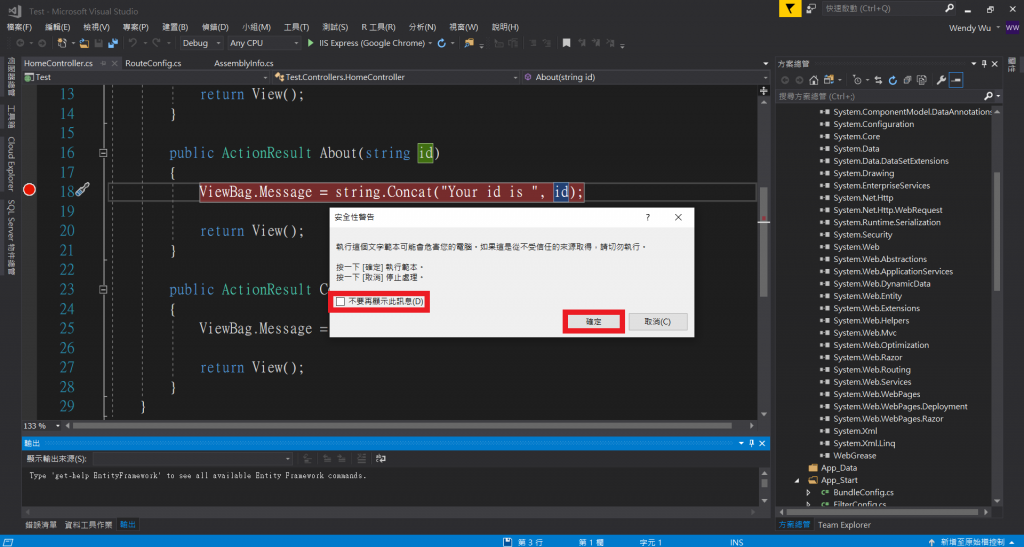Screen dimensions: 1024x547
Task: Click the pin icon on the Output panel title
Action: pyautogui.click(x=751, y=443)
